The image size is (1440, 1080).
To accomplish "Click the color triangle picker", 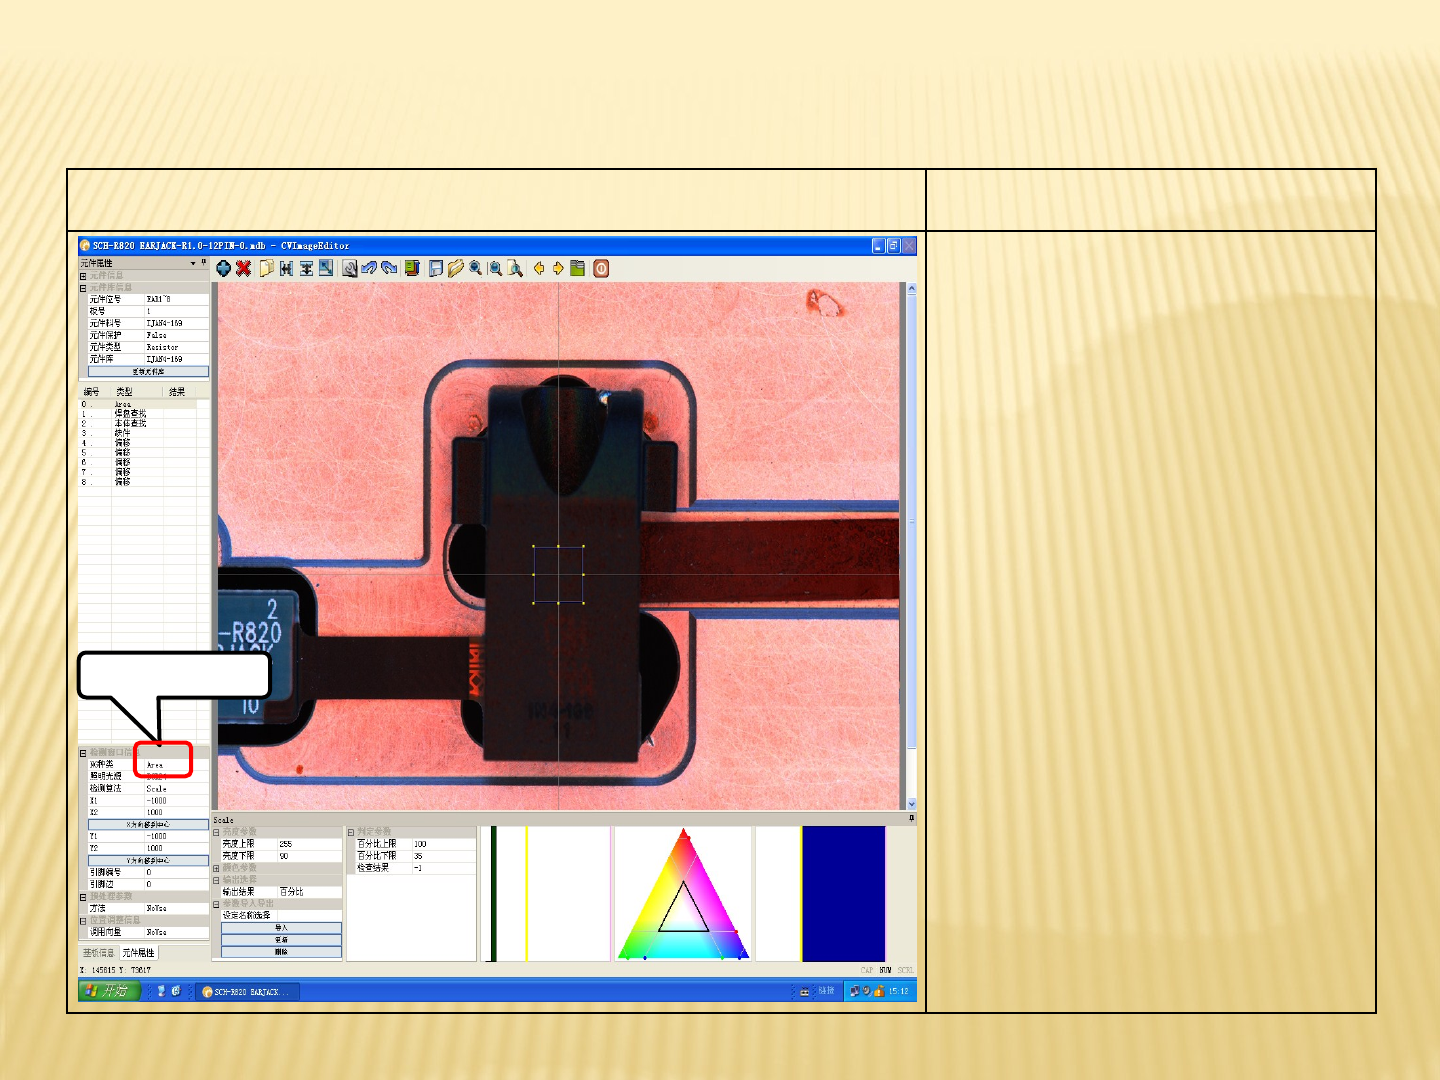I will pyautogui.click(x=683, y=894).
